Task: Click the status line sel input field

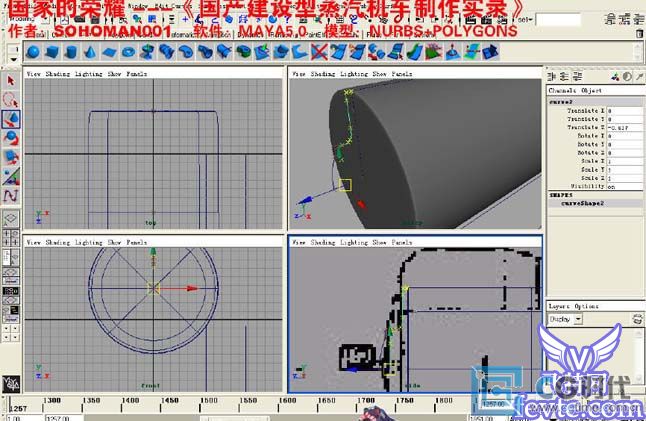Action: [x=557, y=19]
